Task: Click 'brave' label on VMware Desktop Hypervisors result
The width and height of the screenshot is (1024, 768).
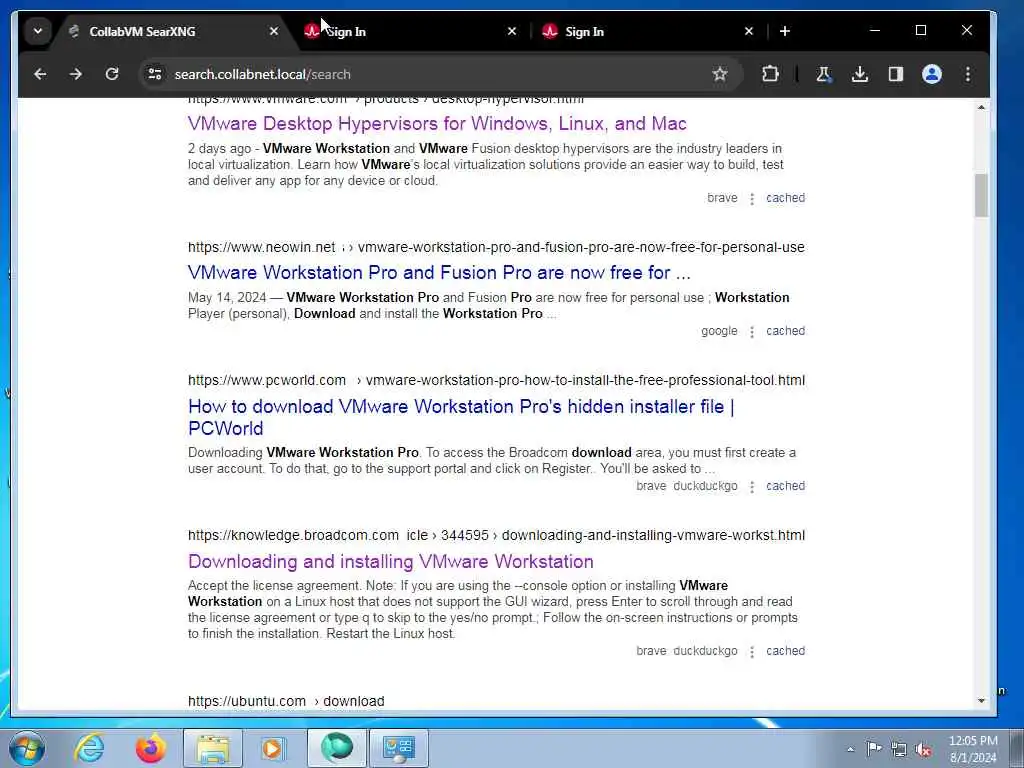Action: (722, 198)
